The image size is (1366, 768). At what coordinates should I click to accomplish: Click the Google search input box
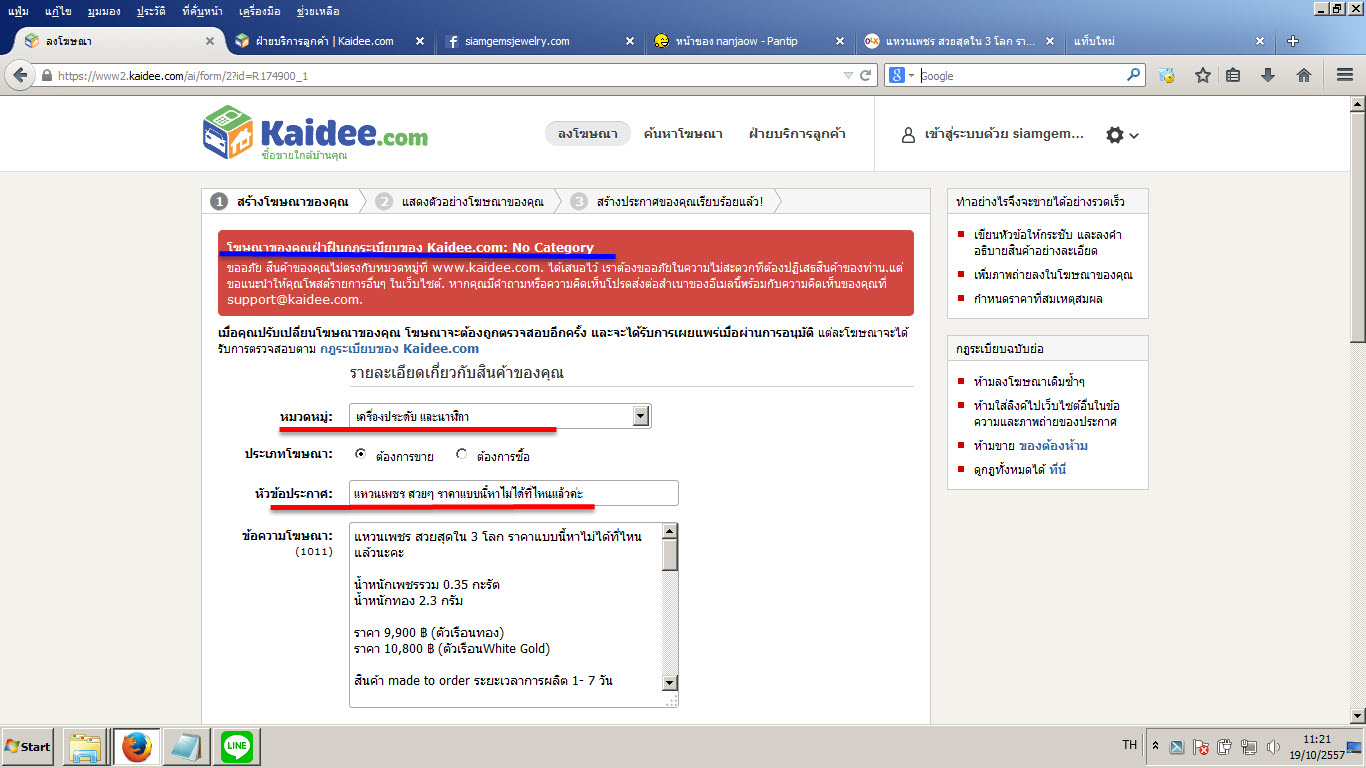click(x=1022, y=75)
